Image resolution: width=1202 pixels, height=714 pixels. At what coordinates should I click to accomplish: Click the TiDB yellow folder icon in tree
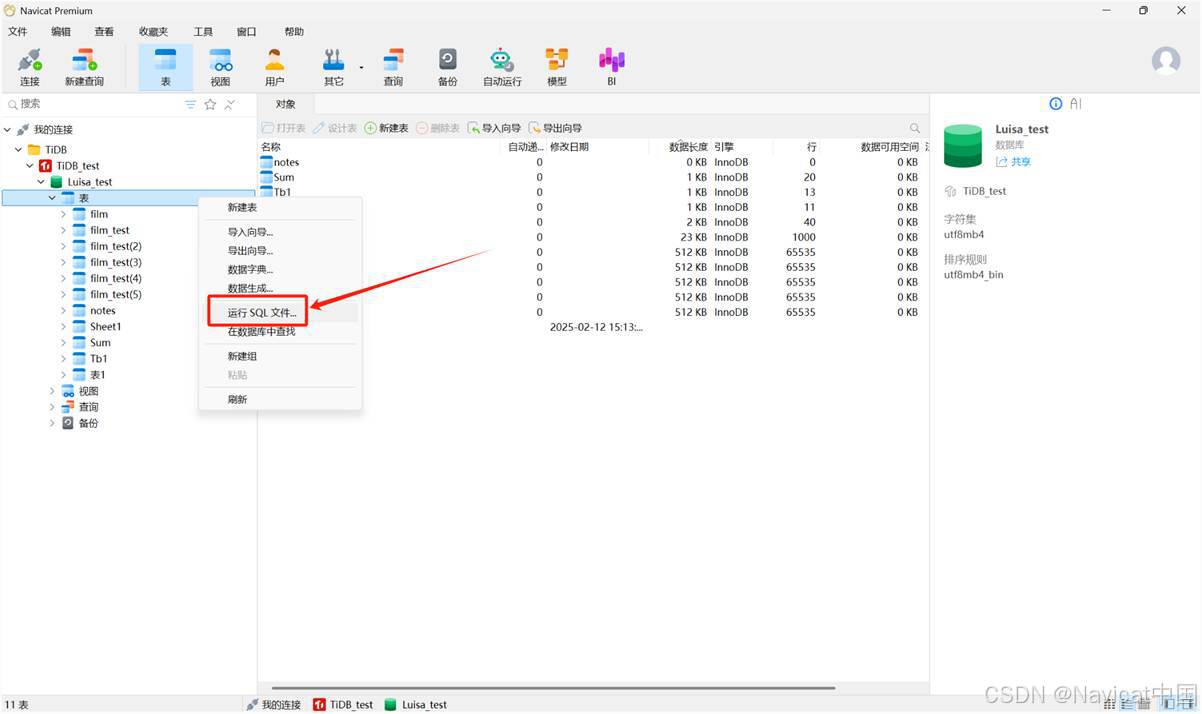(x=34, y=150)
